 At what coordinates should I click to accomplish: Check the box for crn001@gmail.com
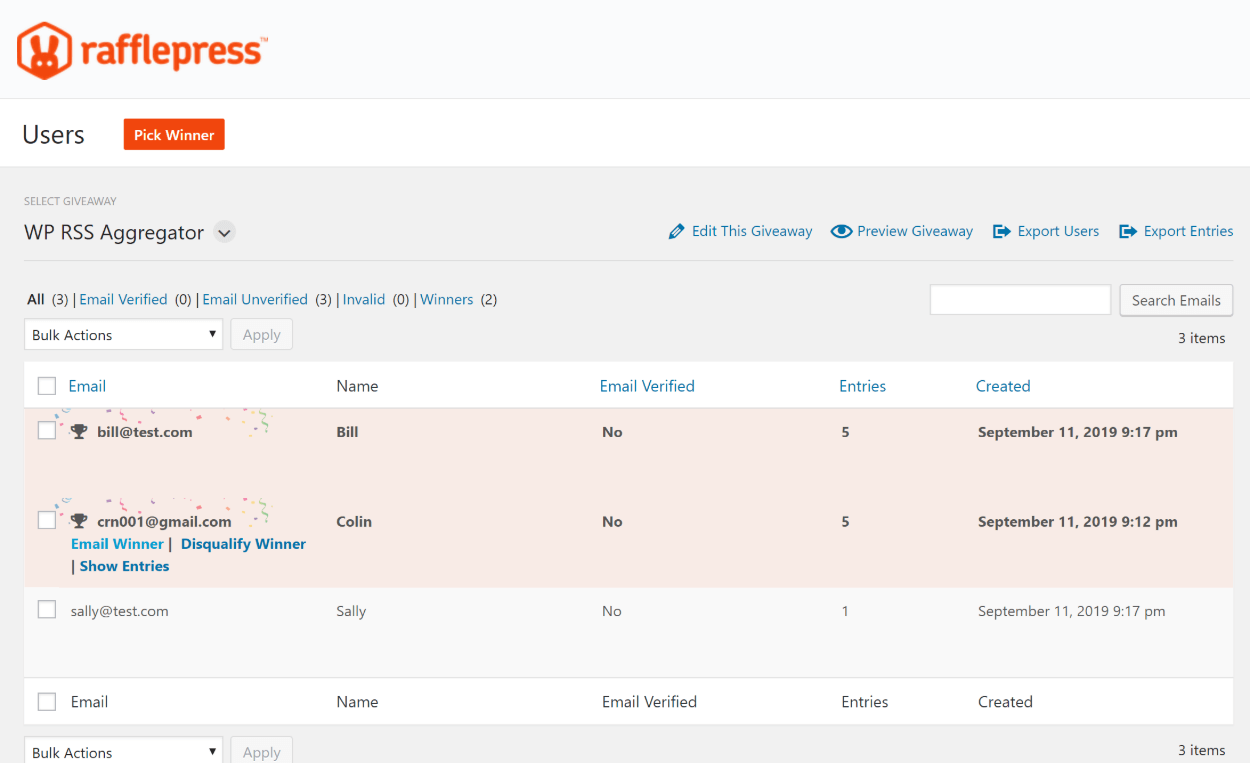tap(47, 520)
